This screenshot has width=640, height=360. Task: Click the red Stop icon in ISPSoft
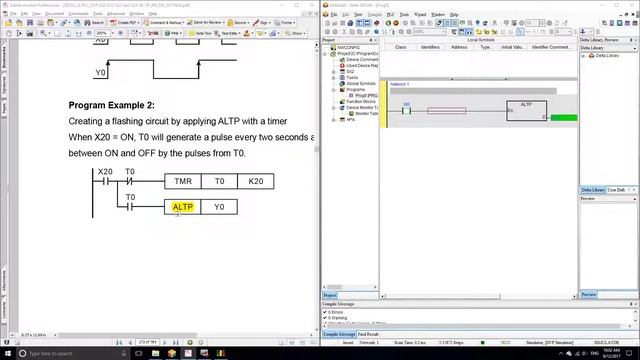pos(396,23)
